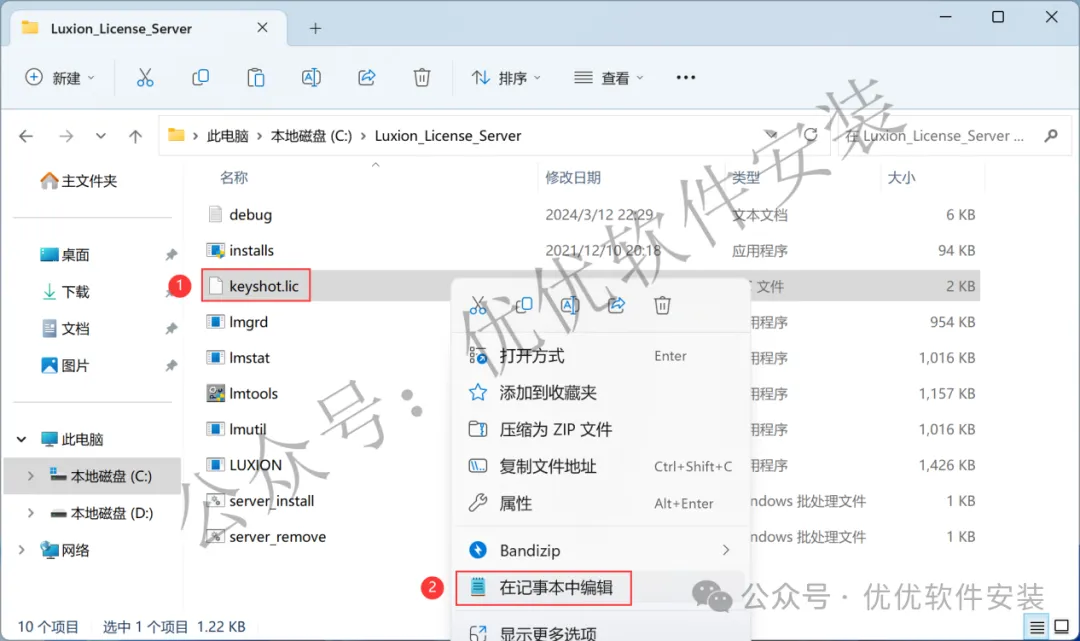Screen dimensions: 1080x641
Task: Click the Delete trash icon in the toolbar
Action: tap(422, 78)
